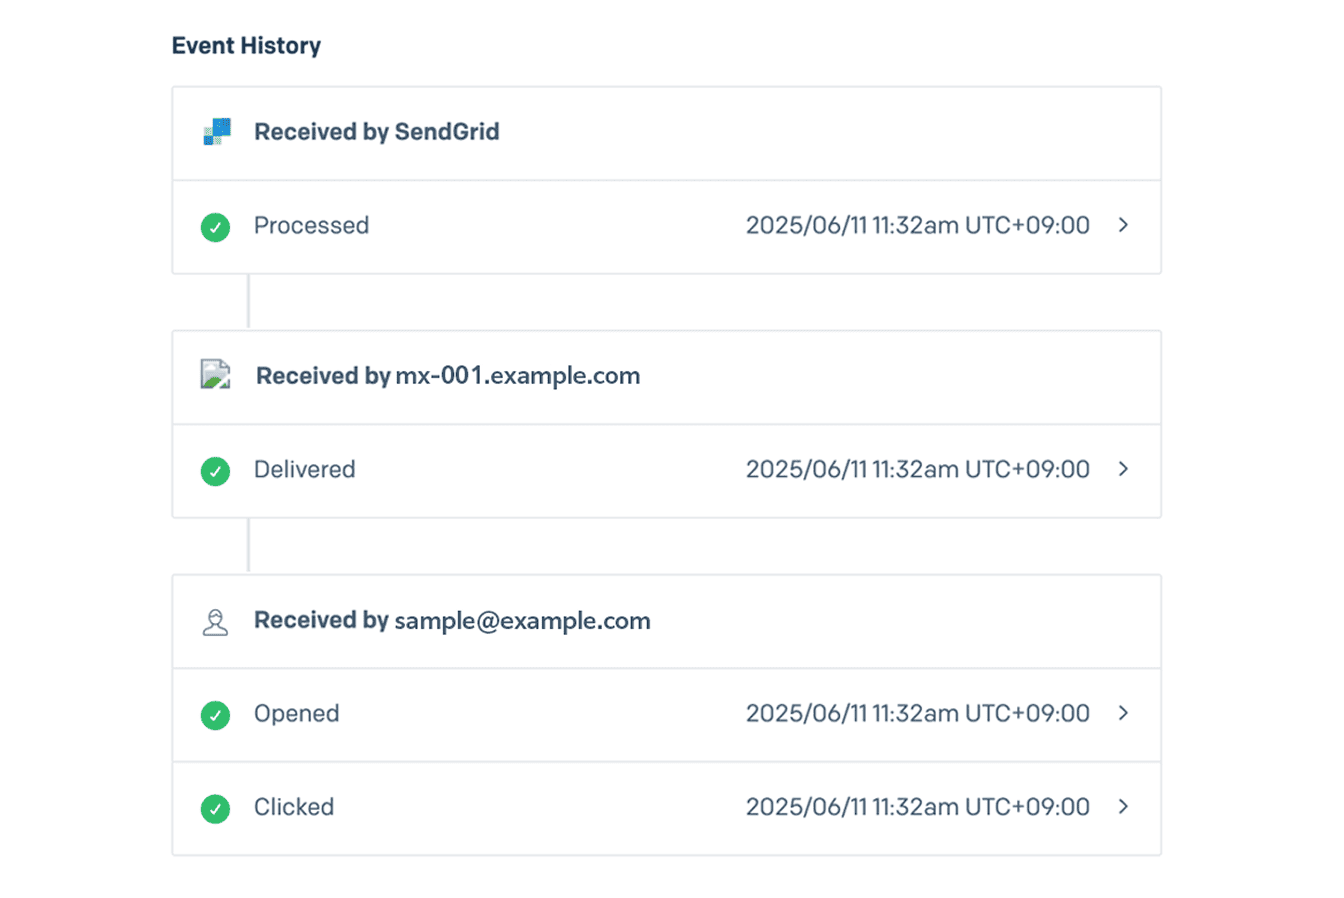Expand the Opened event chevron
The image size is (1344, 898).
pyautogui.click(x=1123, y=713)
